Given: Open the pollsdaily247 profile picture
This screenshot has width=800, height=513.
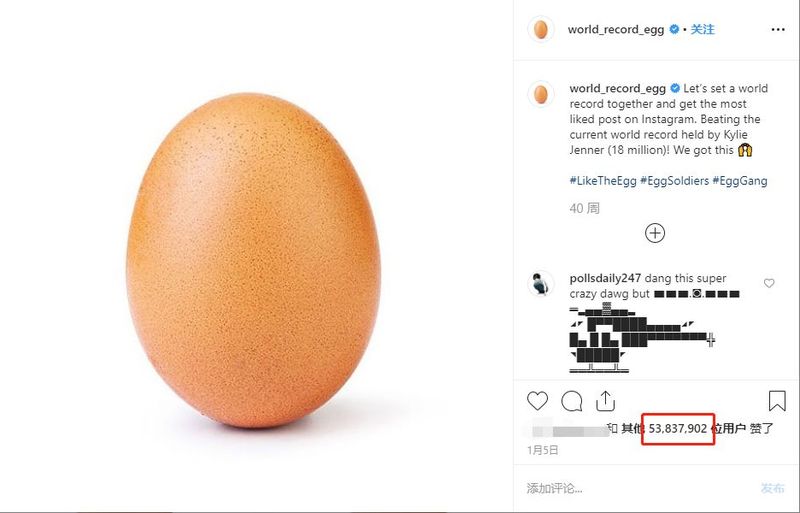Looking at the screenshot, I should (x=541, y=283).
